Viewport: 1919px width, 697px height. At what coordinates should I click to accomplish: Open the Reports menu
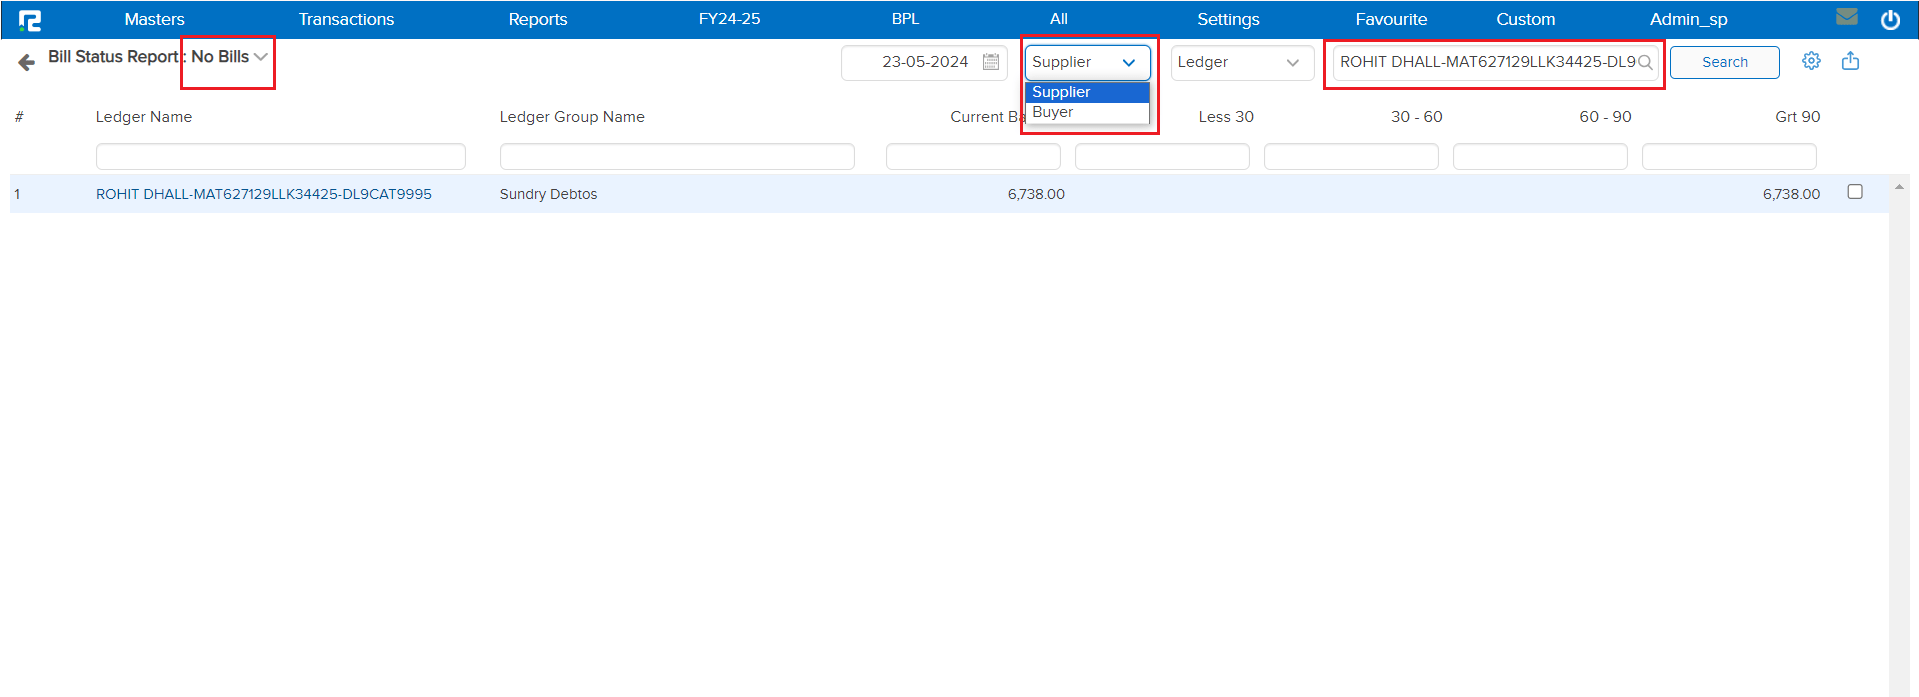click(537, 19)
